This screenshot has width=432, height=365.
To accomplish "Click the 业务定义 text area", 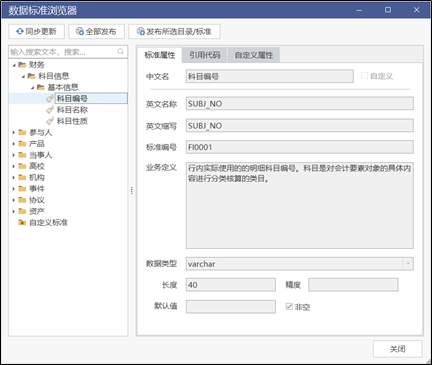I will coord(300,205).
